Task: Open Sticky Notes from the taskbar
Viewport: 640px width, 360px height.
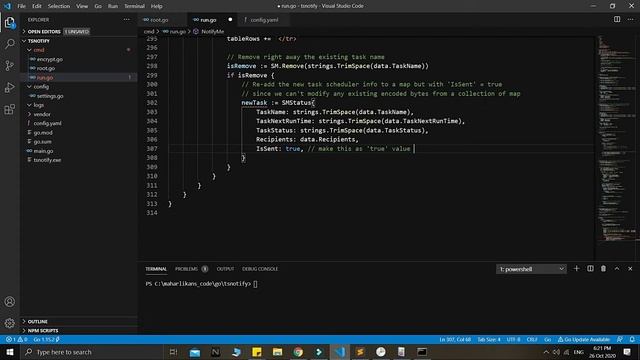Action: pos(257,352)
